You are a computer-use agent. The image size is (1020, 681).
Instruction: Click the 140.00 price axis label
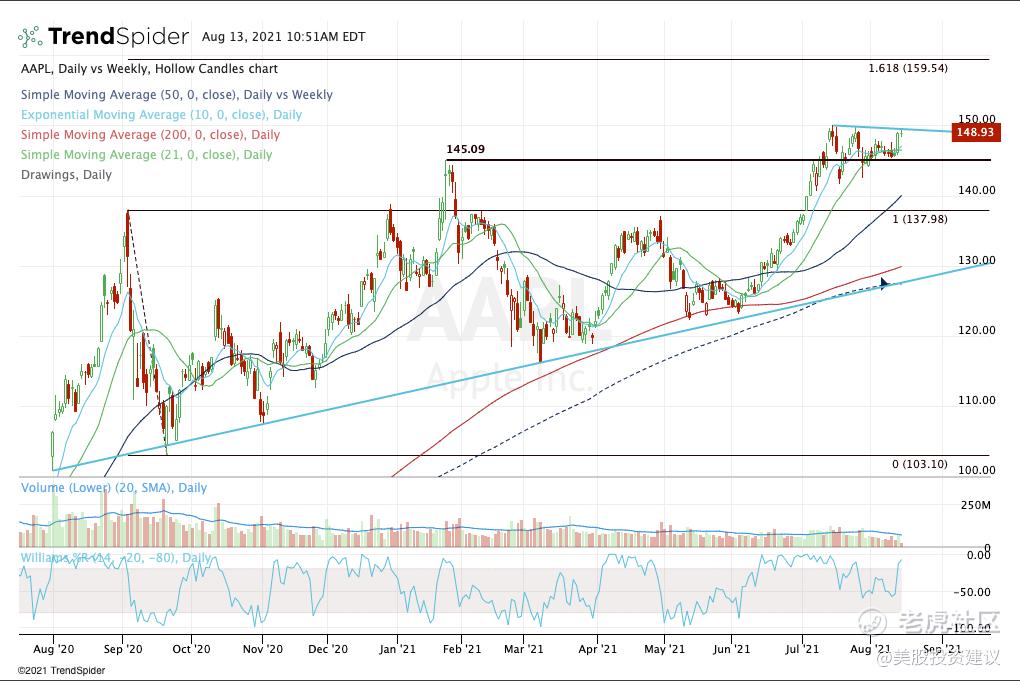pos(977,190)
